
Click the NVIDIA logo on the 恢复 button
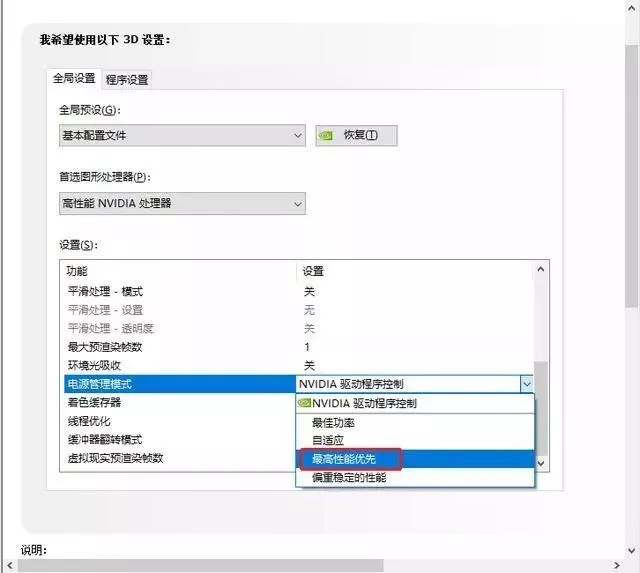tap(326, 135)
